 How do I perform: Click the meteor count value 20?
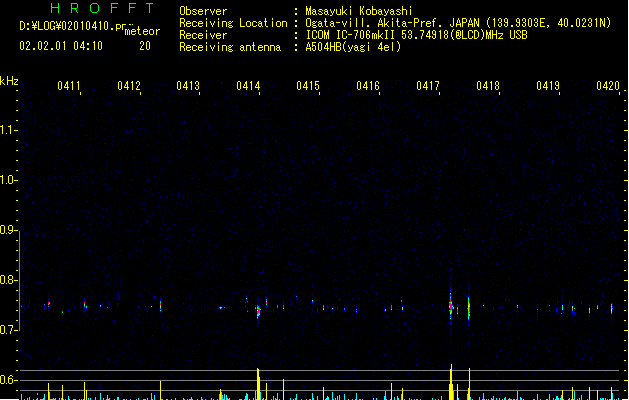click(145, 46)
